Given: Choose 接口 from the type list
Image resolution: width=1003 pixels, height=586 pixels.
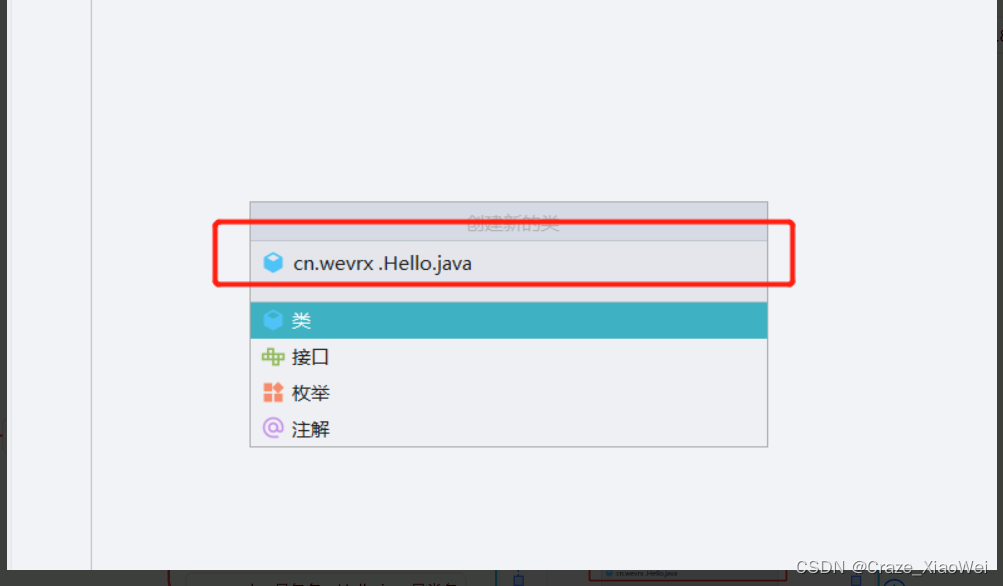Looking at the screenshot, I should pos(509,356).
